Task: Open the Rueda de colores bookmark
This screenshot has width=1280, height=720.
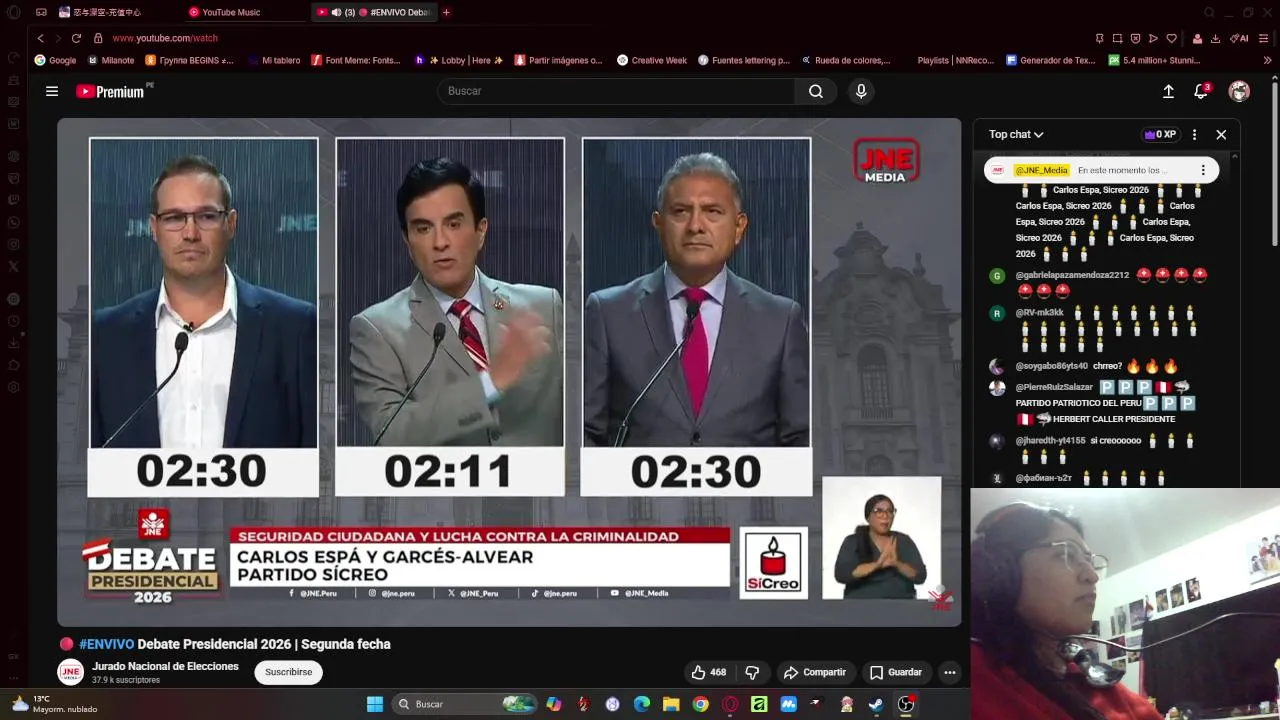Action: [846, 60]
